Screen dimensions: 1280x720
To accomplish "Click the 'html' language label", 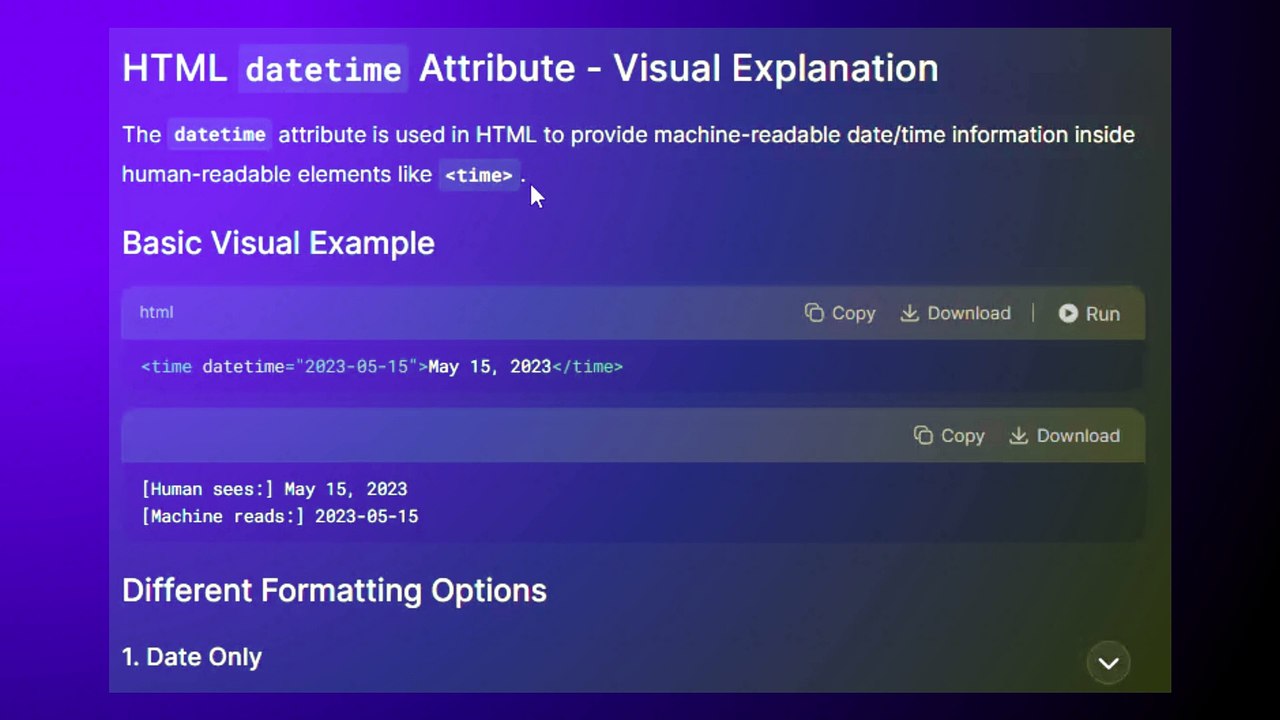I will pyautogui.click(x=156, y=312).
